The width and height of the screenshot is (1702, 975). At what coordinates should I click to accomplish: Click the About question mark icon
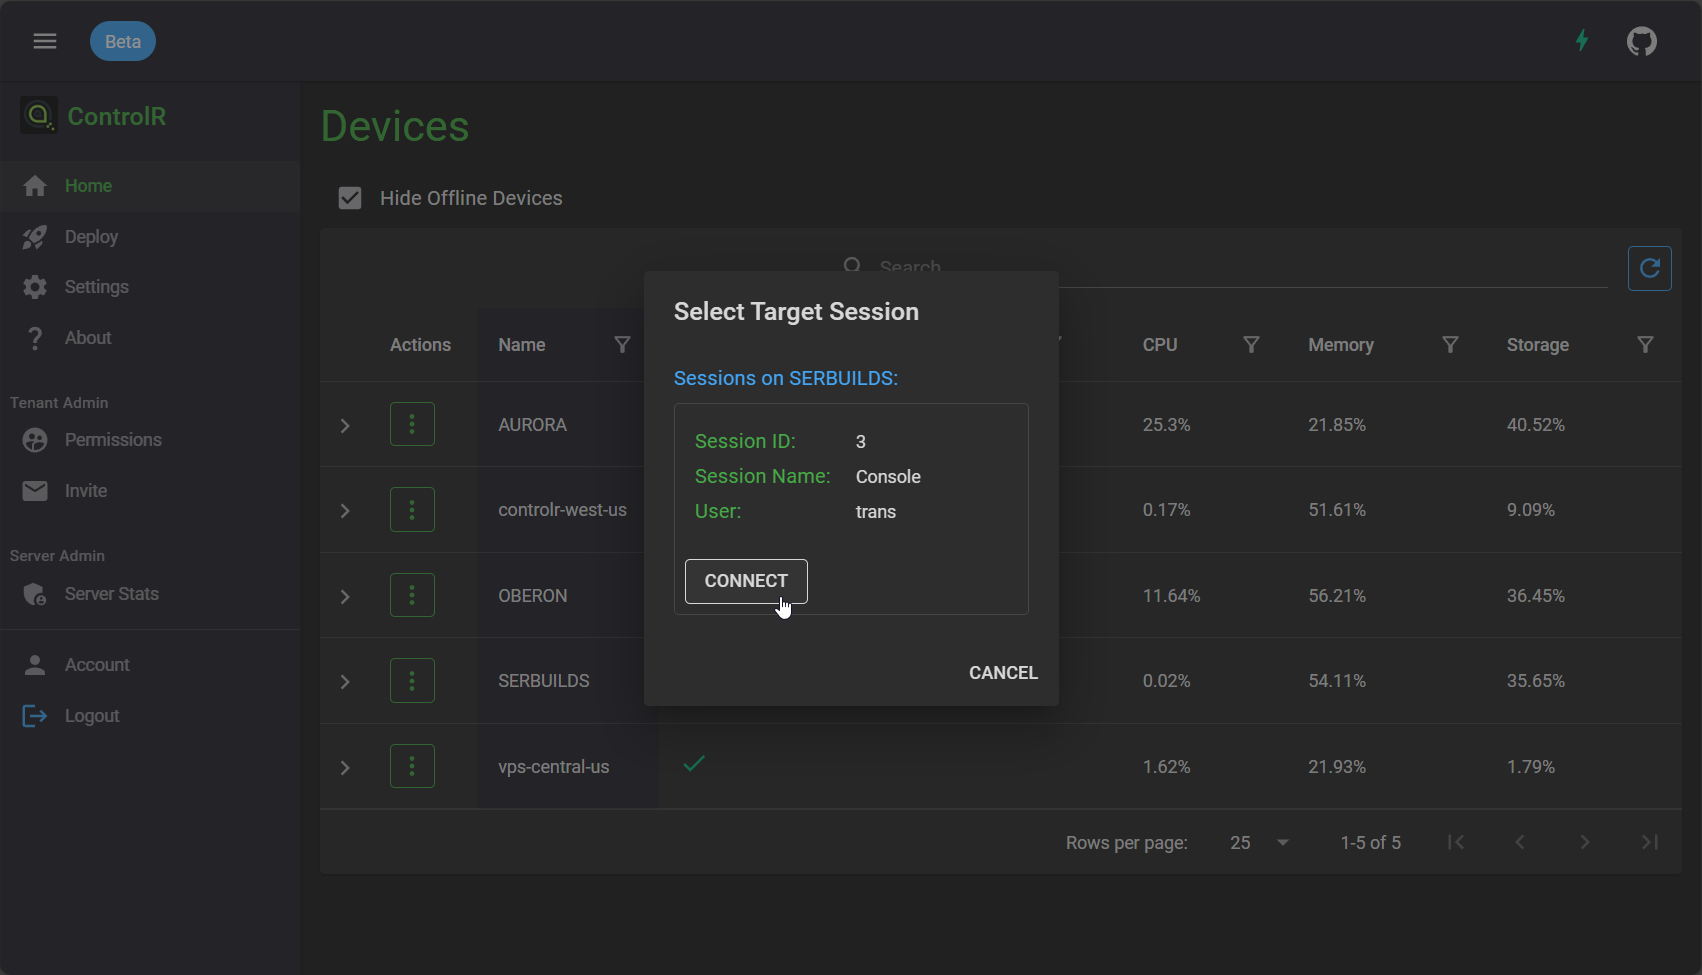(x=35, y=338)
